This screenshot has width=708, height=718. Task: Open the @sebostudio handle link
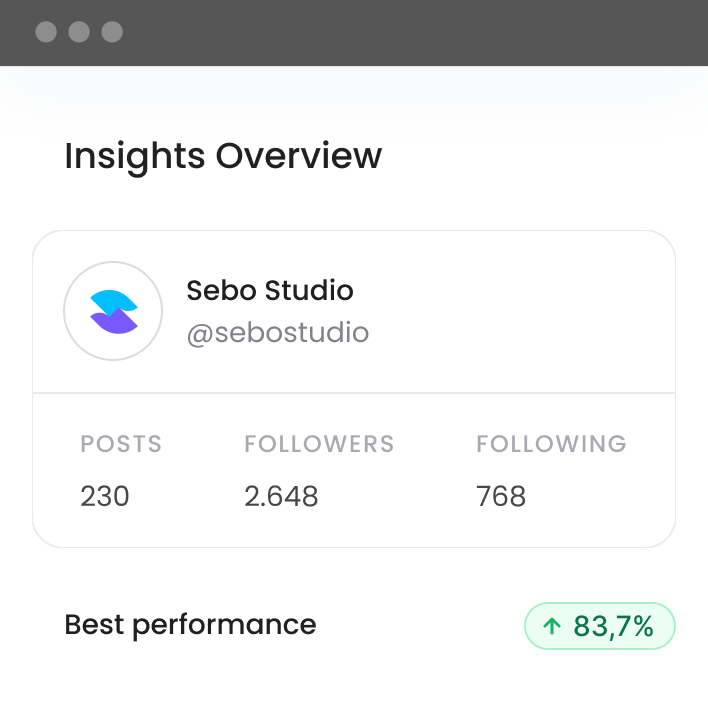coord(278,333)
